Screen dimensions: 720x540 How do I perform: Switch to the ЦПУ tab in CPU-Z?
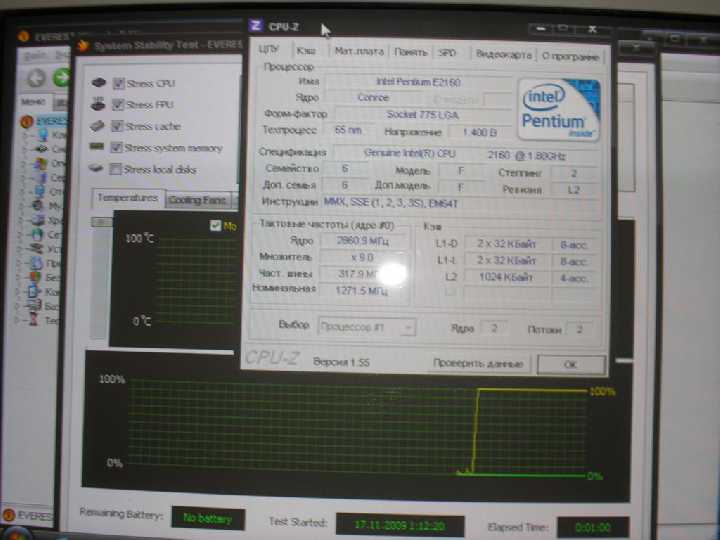click(270, 50)
